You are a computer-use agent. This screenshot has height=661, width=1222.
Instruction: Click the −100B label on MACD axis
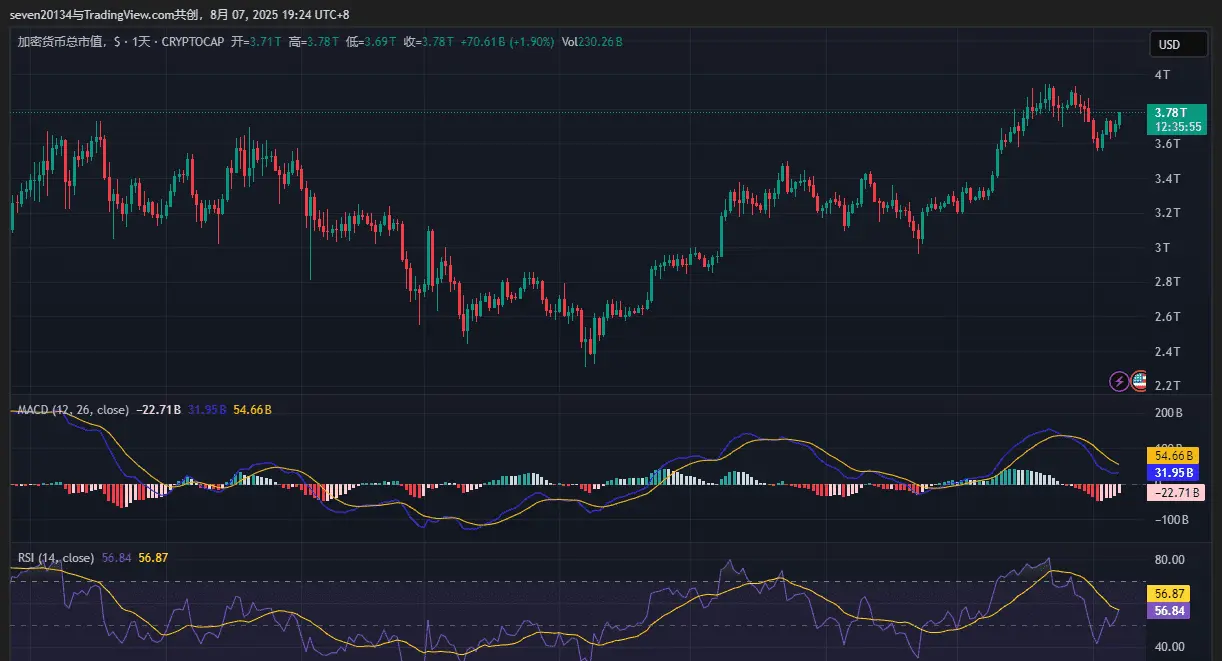1170,520
